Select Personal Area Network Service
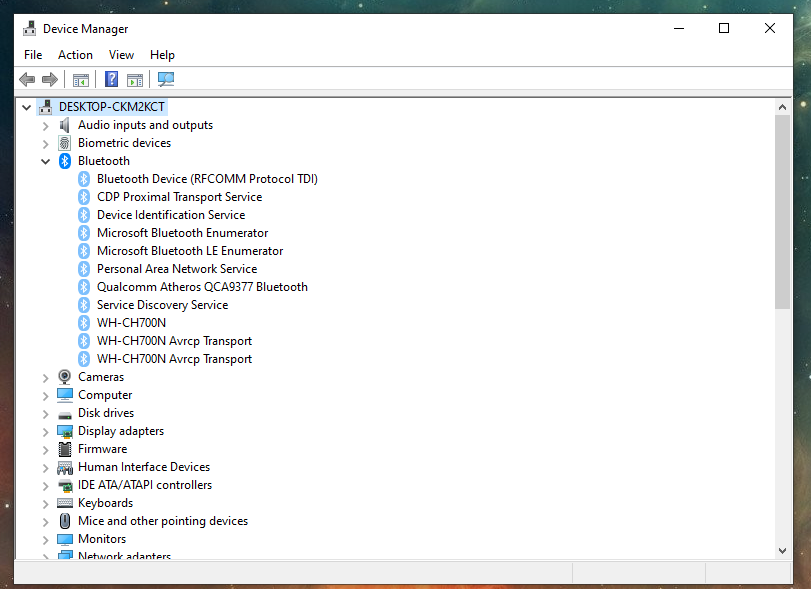Screen dimensions: 811x589 click(x=177, y=269)
